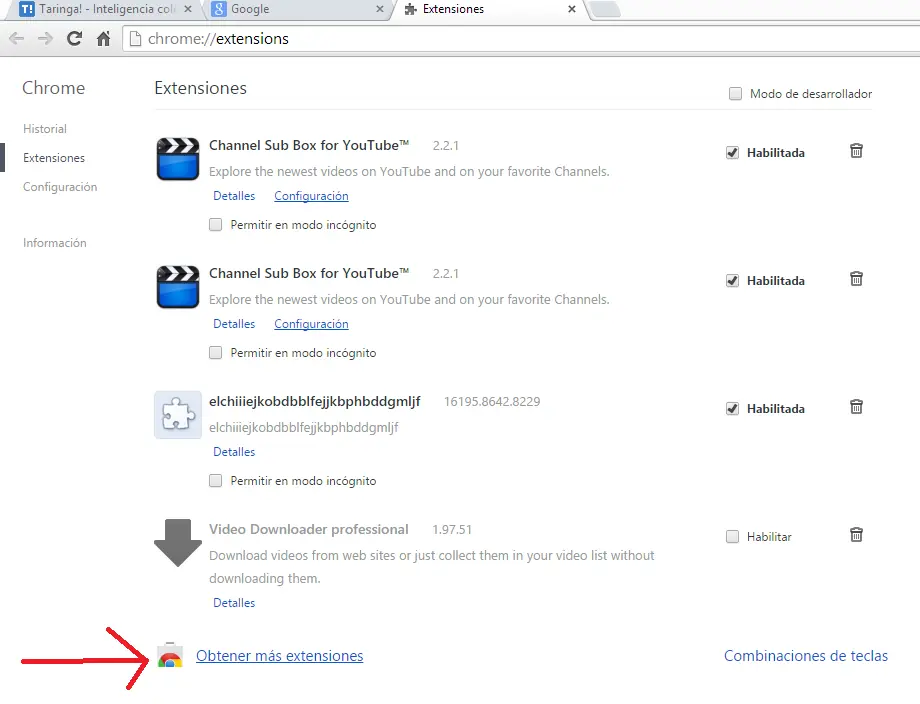
Task: Open Combinaciones de teclas link
Action: click(806, 656)
